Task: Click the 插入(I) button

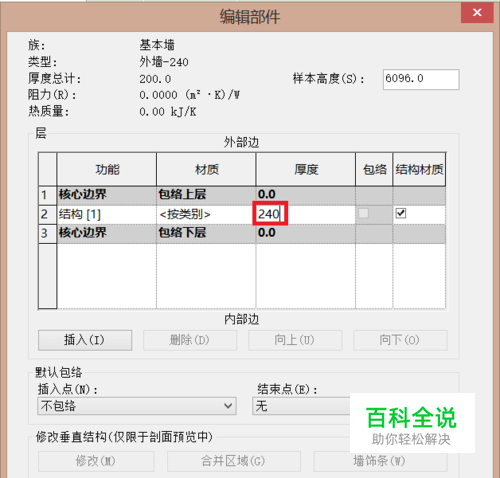Action: pyautogui.click(x=85, y=340)
